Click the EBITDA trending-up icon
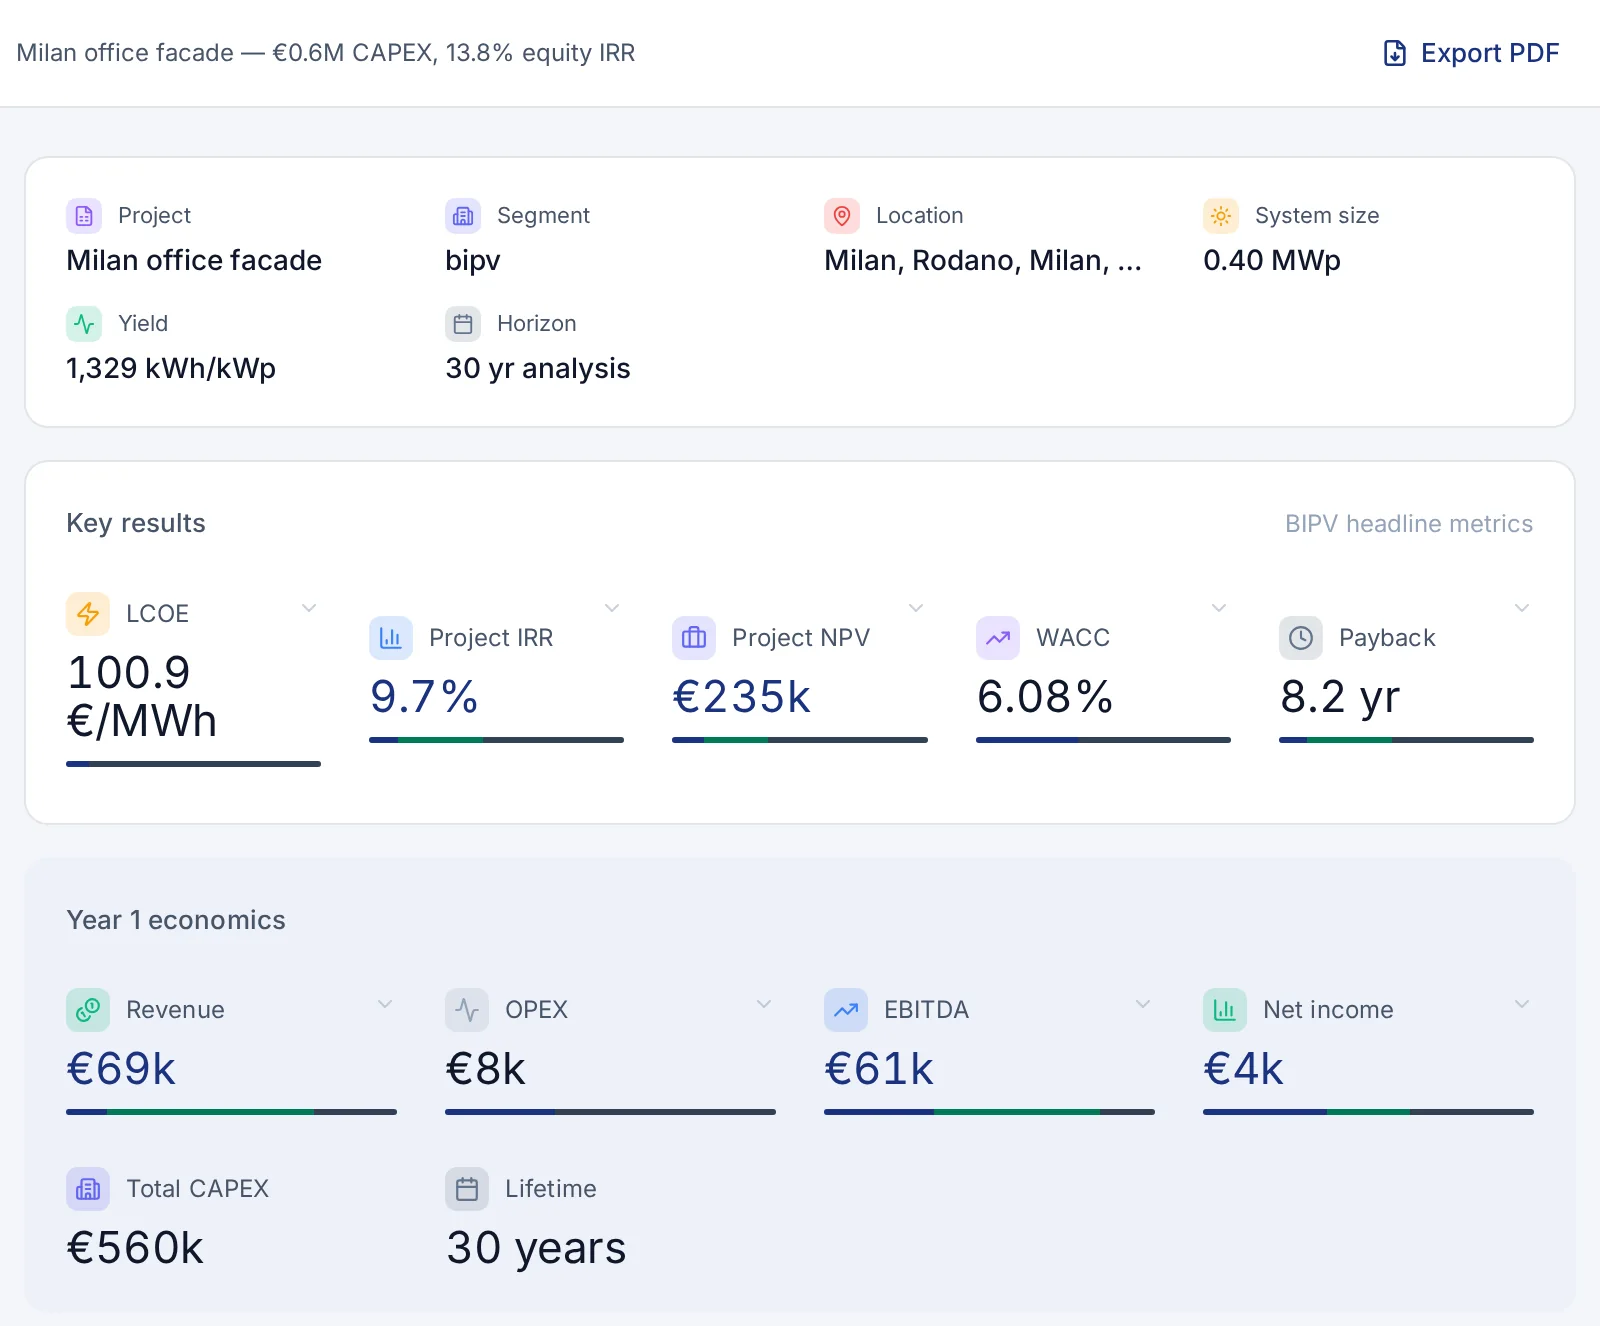The image size is (1600, 1326). [x=846, y=1009]
